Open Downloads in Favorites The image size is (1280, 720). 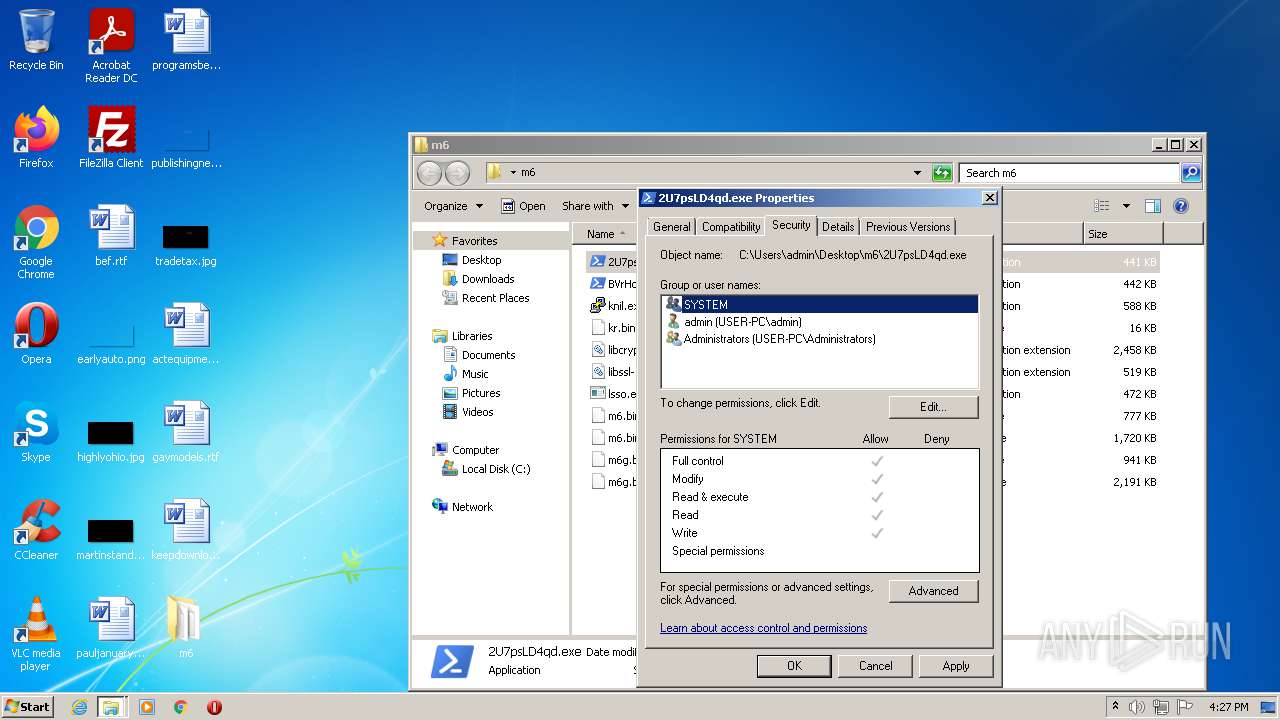488,279
